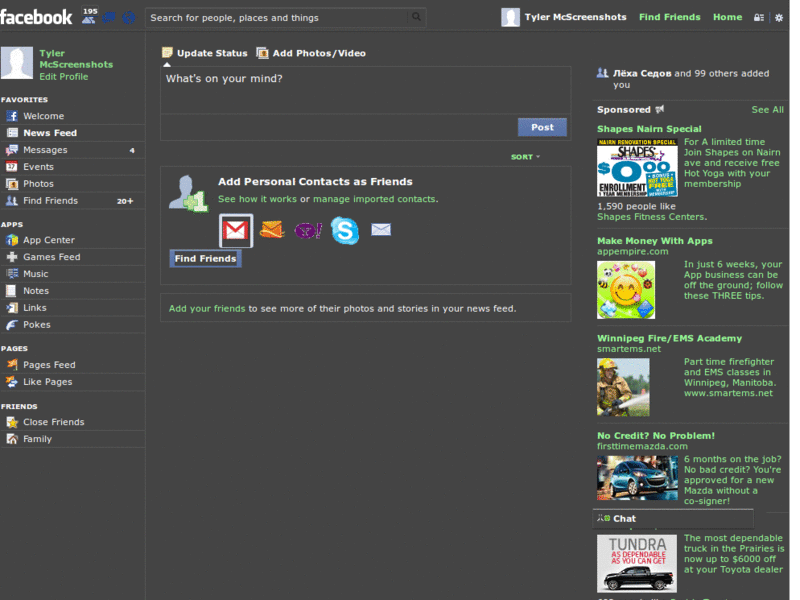
Task: Open the settings gear icon
Action: (x=779, y=17)
